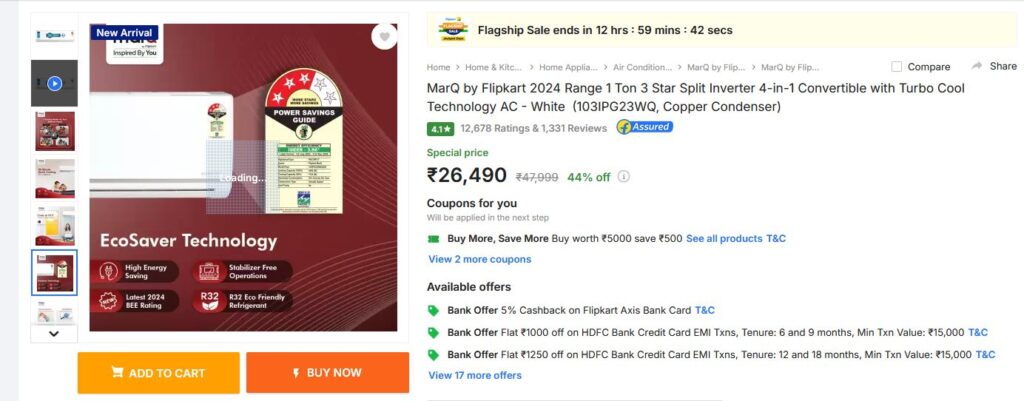1024x401 pixels.
Task: Click the first Bank Offer tag icon
Action: pos(433,310)
